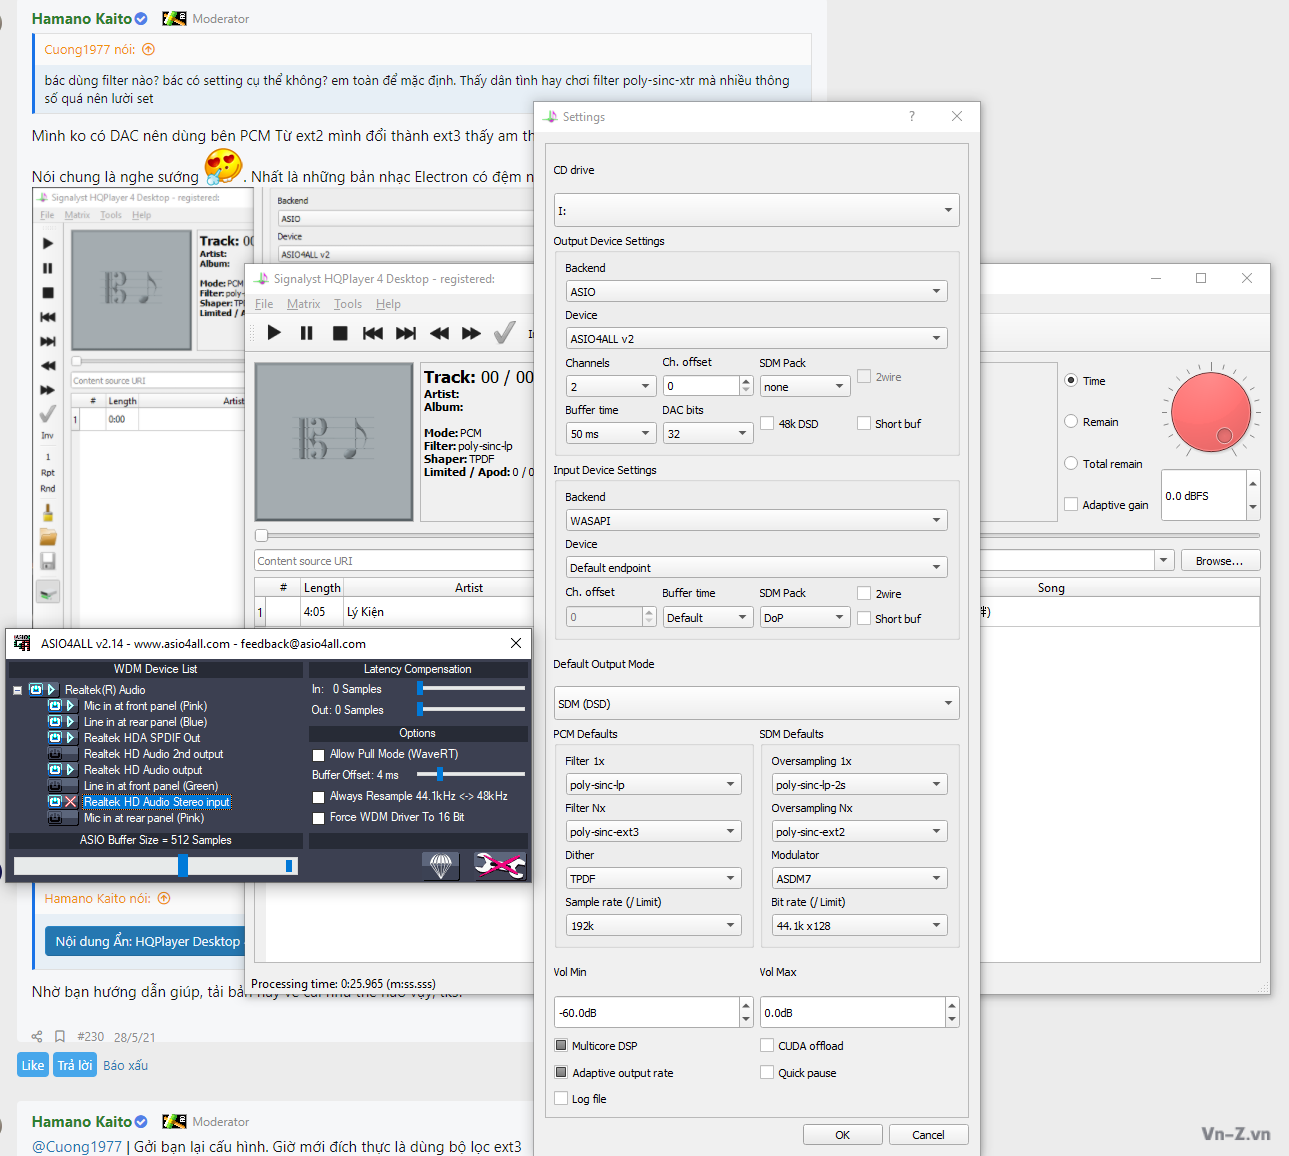Open input Backend WASAPI dropdown

[756, 520]
